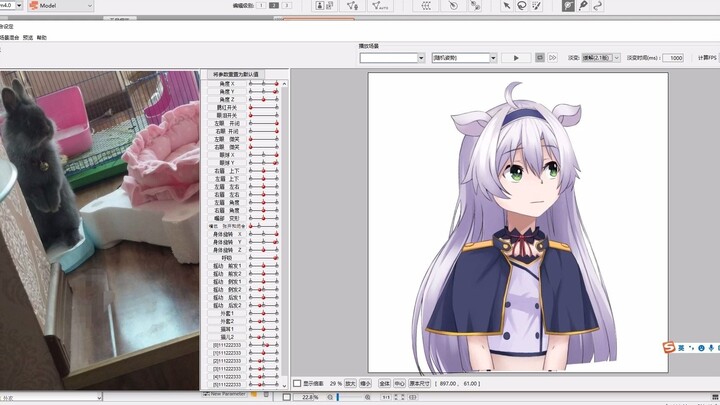Click the 计算FPS button

coord(707,57)
